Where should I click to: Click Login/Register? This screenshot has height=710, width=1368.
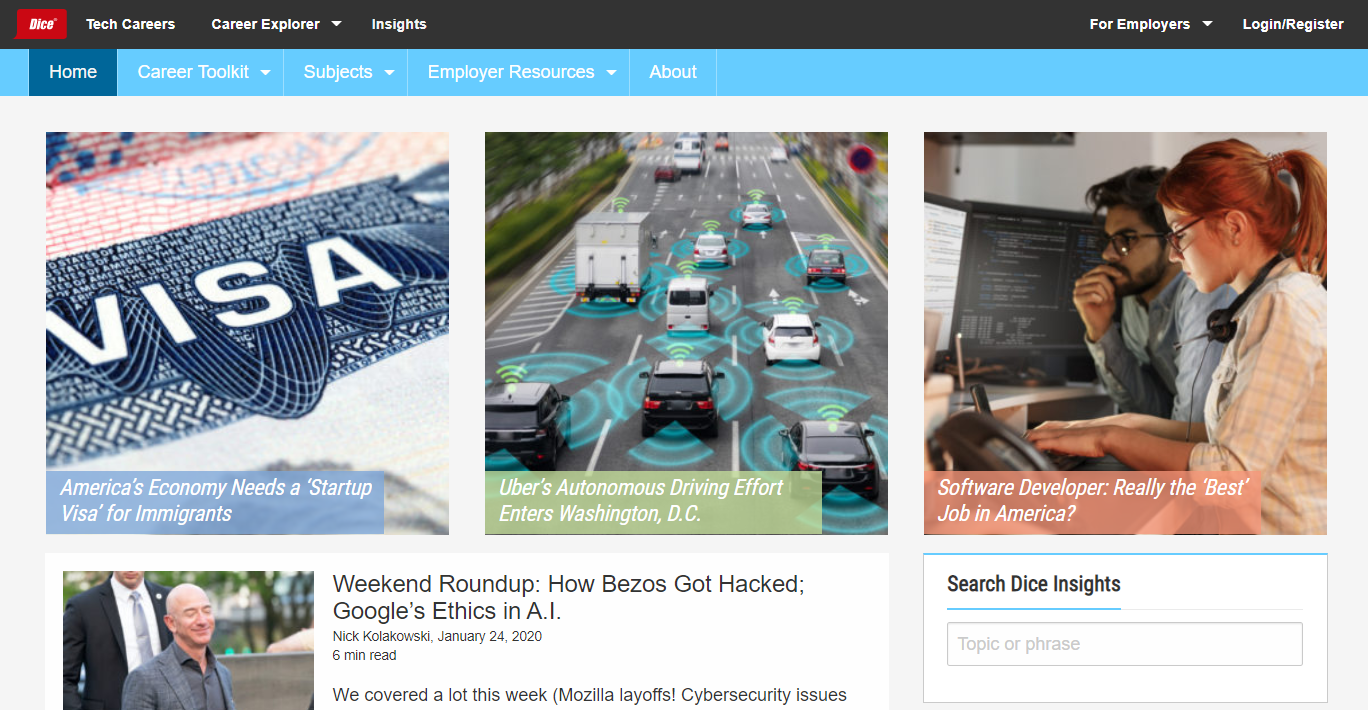[x=1293, y=24]
